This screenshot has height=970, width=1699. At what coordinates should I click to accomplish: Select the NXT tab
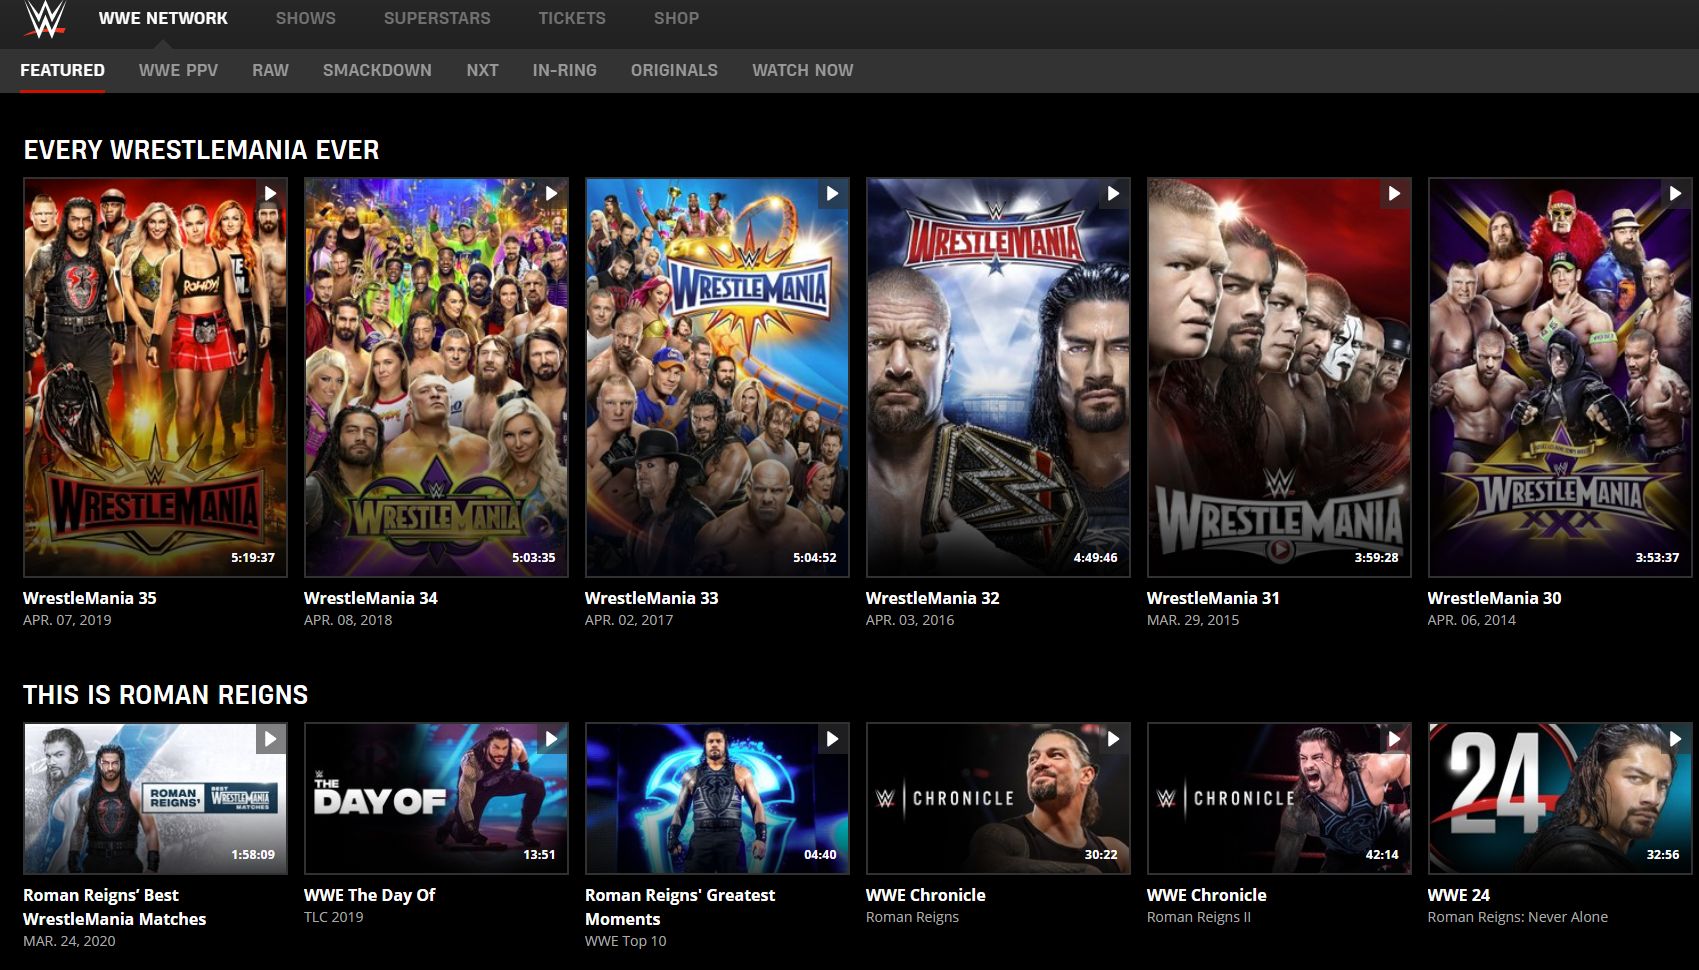(x=482, y=70)
